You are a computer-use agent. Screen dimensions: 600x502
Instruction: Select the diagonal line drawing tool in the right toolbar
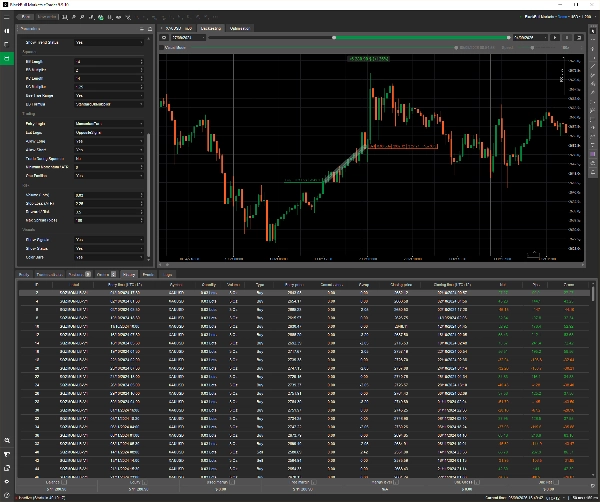tap(593, 66)
